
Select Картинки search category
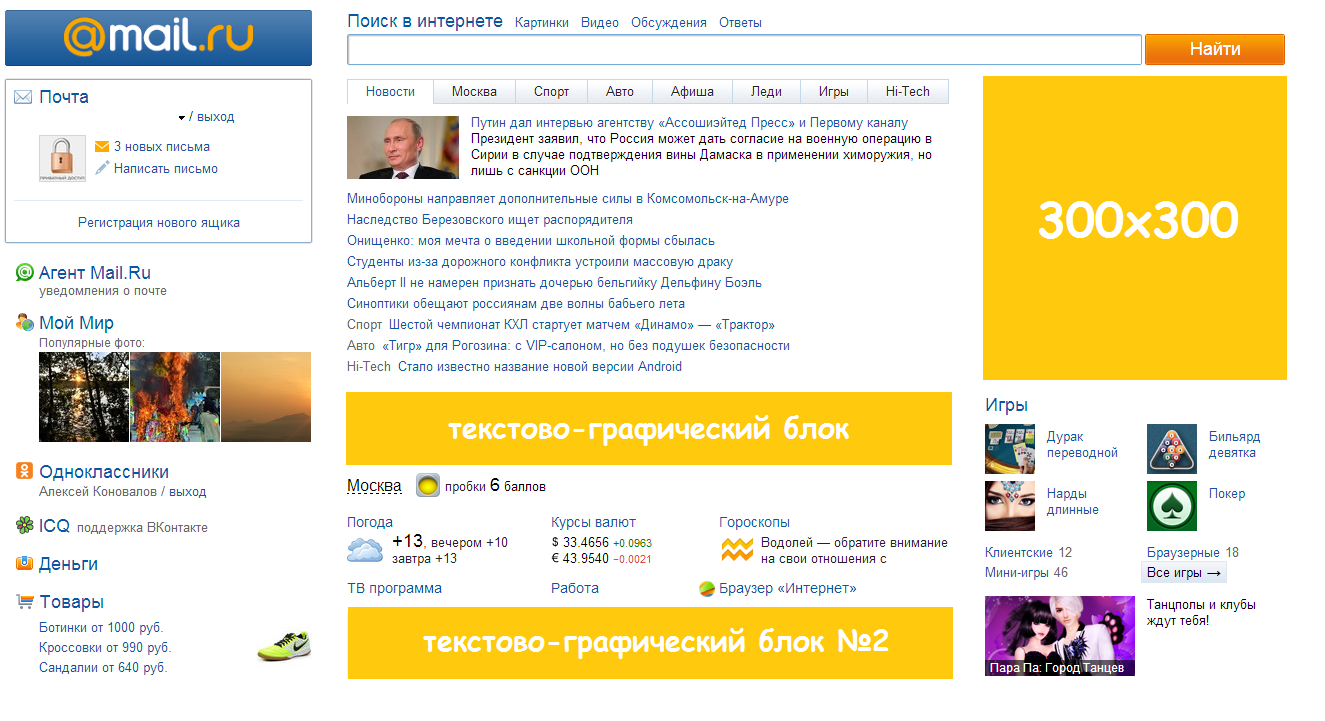[x=542, y=22]
